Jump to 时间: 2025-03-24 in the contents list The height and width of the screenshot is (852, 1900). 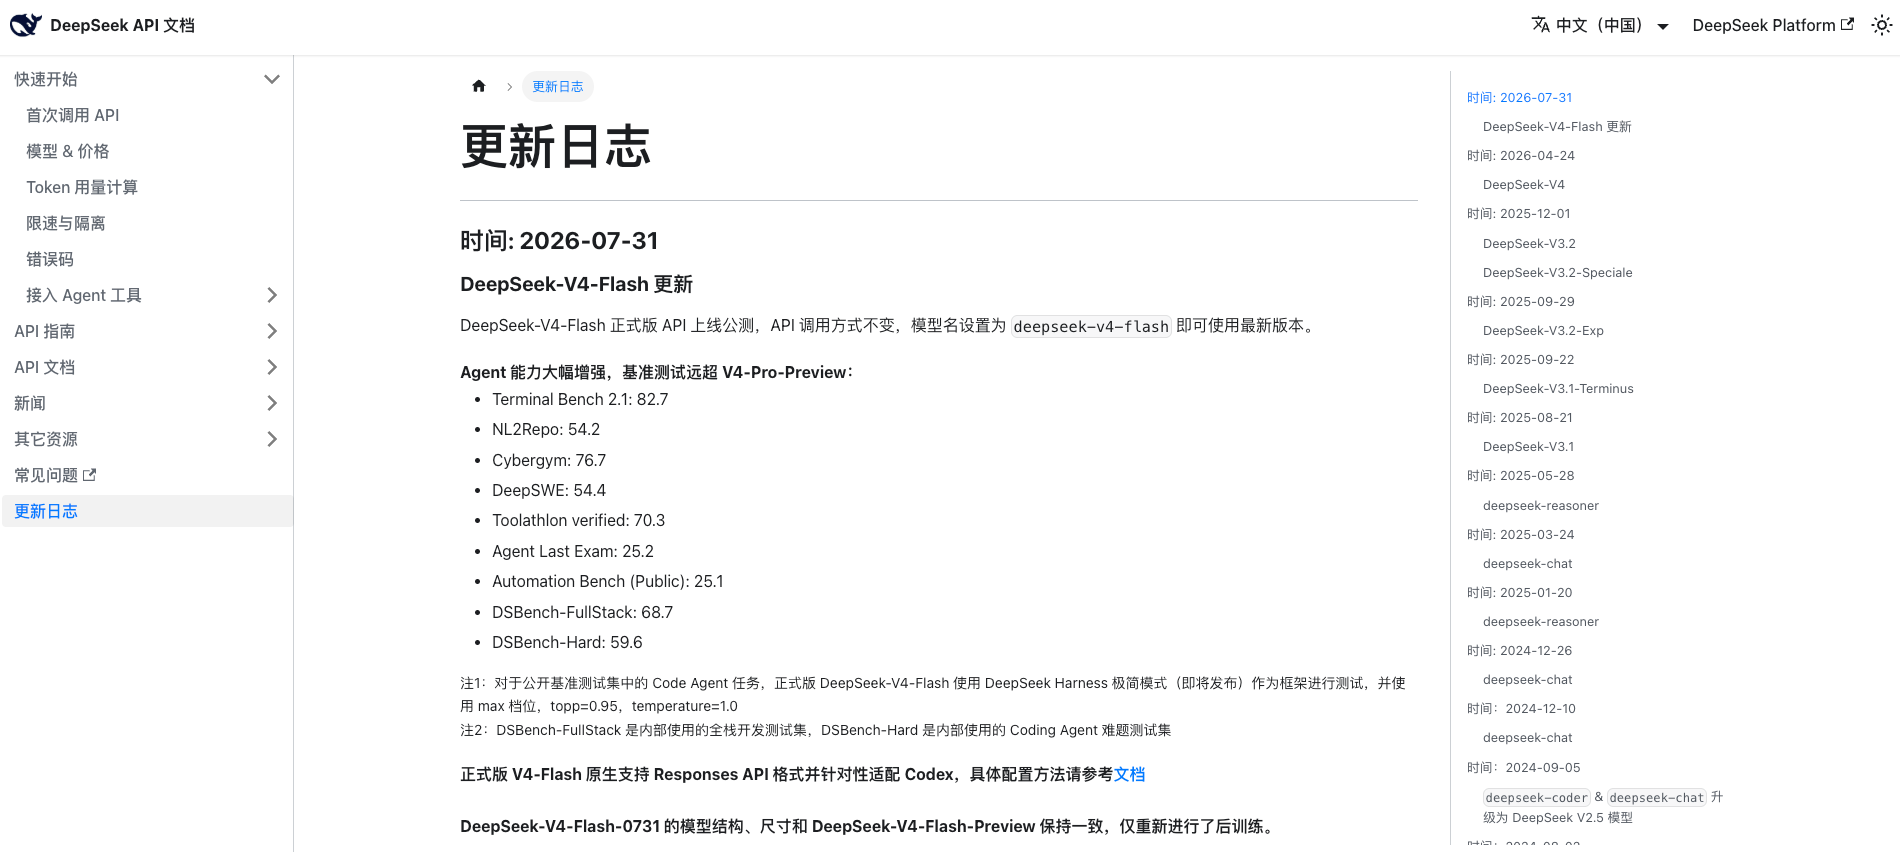(1520, 534)
